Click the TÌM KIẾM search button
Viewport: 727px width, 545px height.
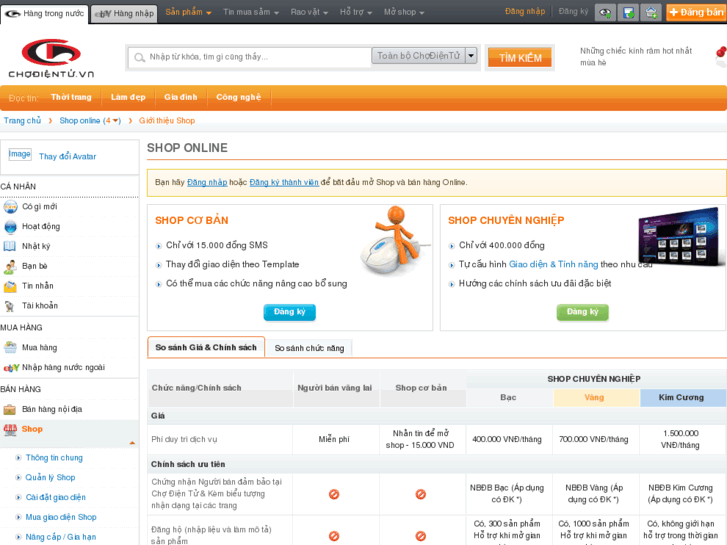tap(520, 58)
